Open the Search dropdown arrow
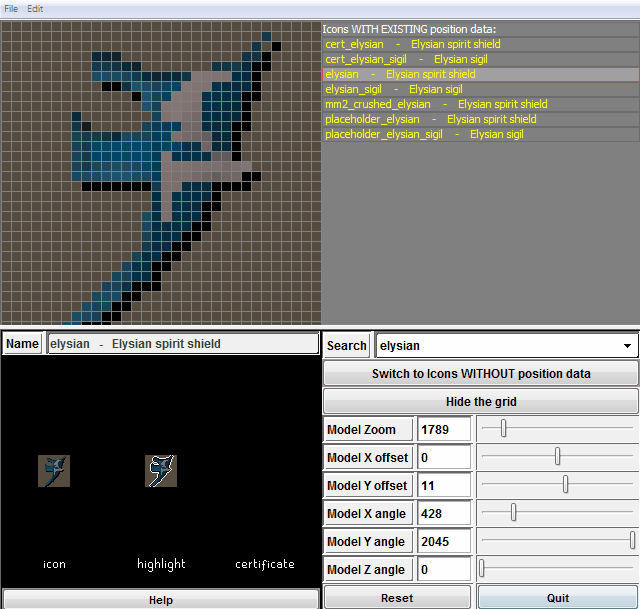The image size is (640, 609). pyautogui.click(x=627, y=346)
